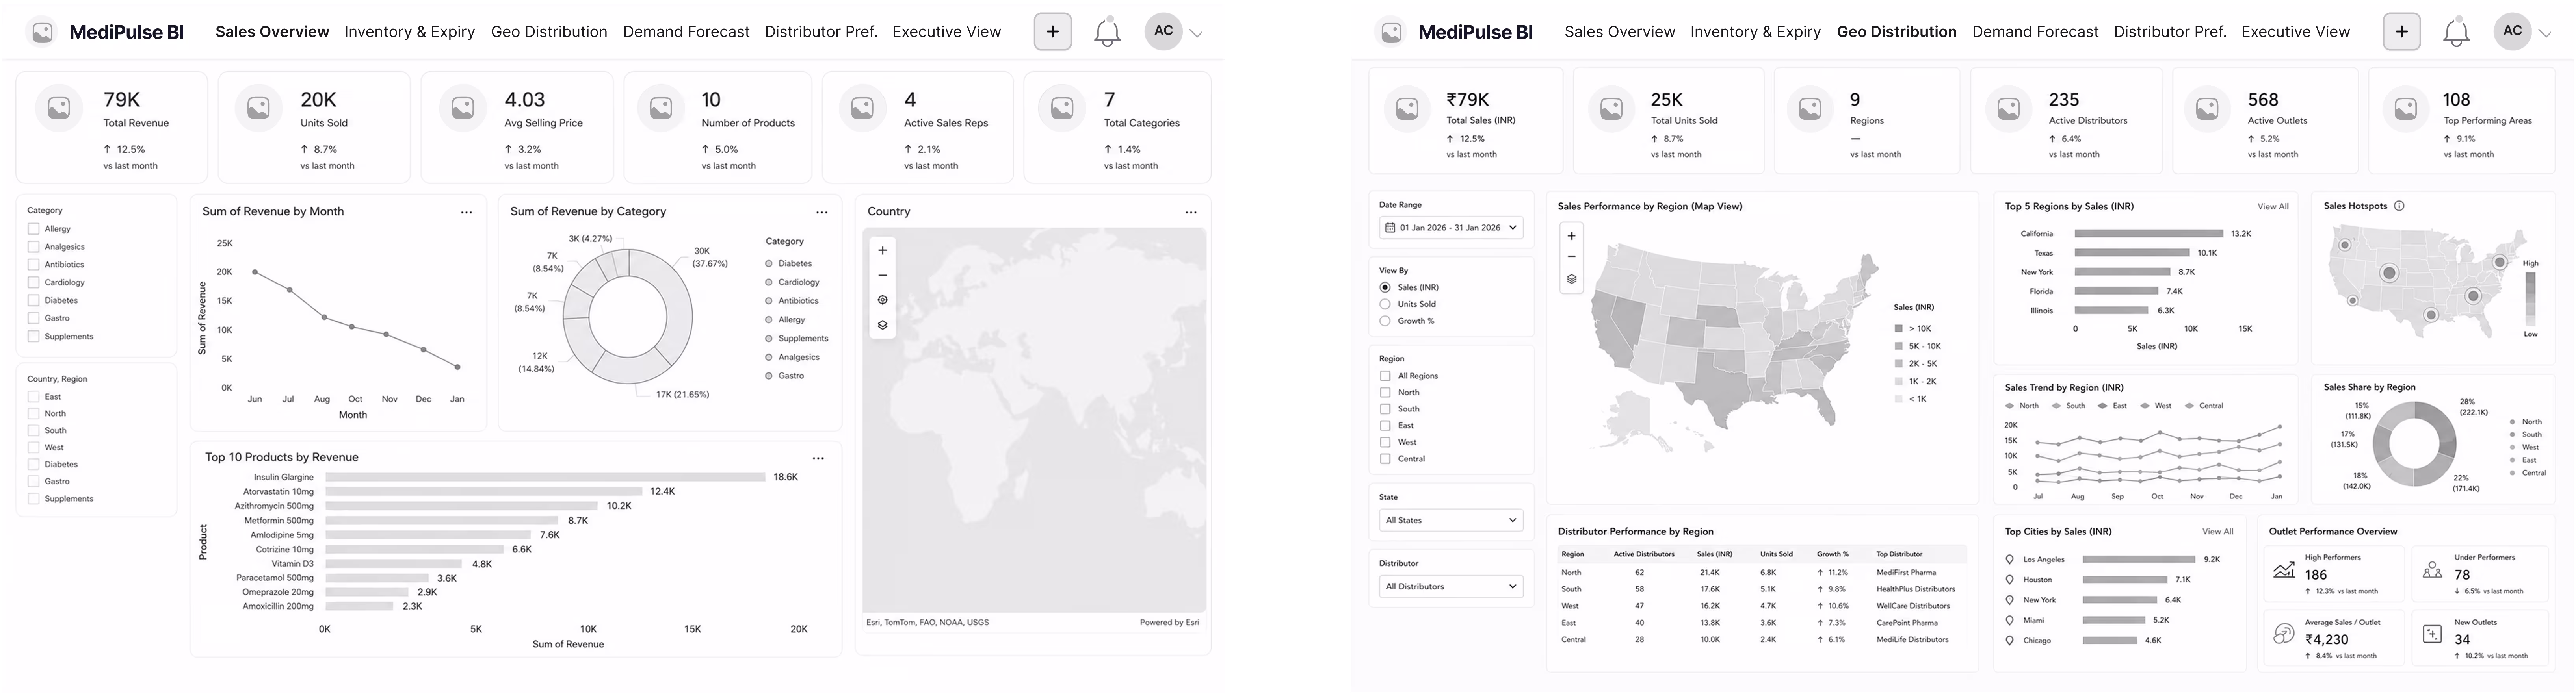The width and height of the screenshot is (2576, 693).
Task: Check the Cardiology category checkbox
Action: click(x=33, y=283)
